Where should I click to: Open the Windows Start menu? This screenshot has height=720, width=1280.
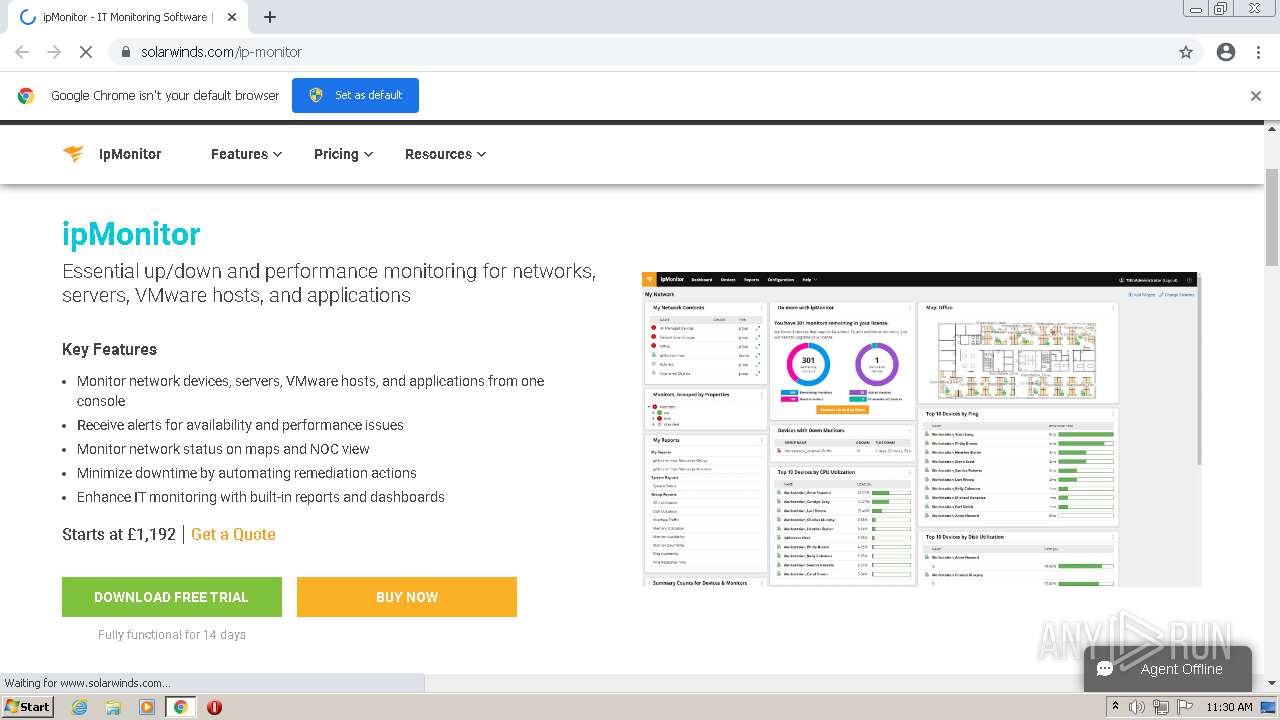27,707
